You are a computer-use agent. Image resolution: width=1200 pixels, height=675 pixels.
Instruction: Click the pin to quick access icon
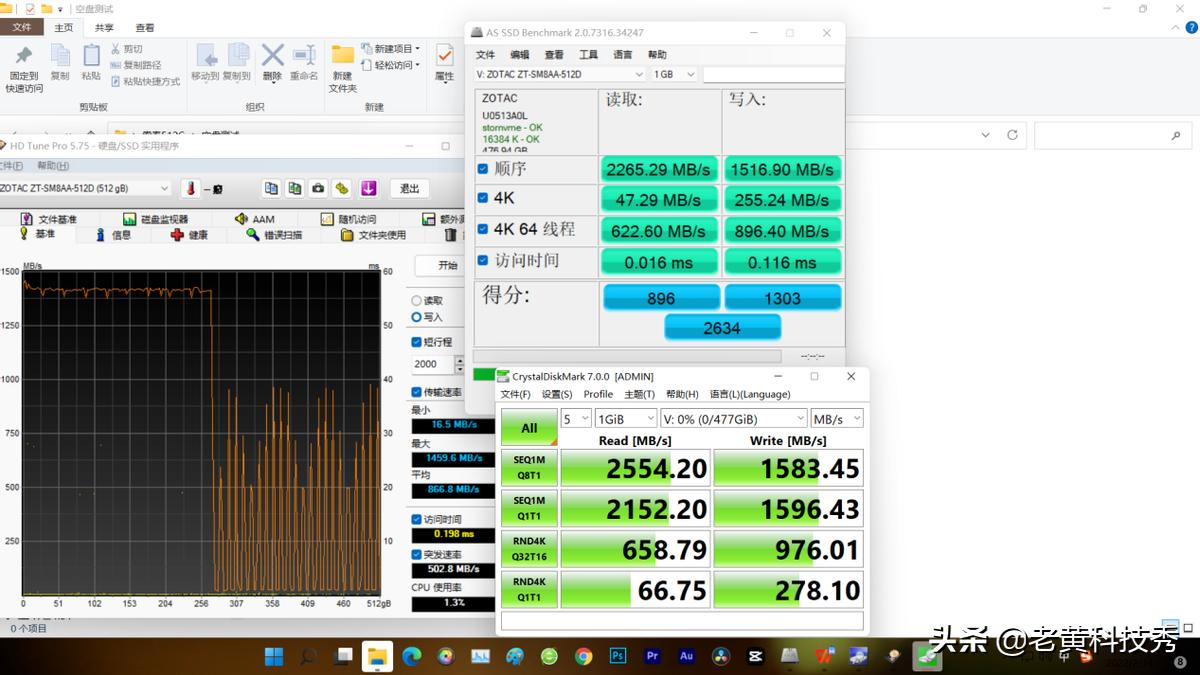click(24, 57)
